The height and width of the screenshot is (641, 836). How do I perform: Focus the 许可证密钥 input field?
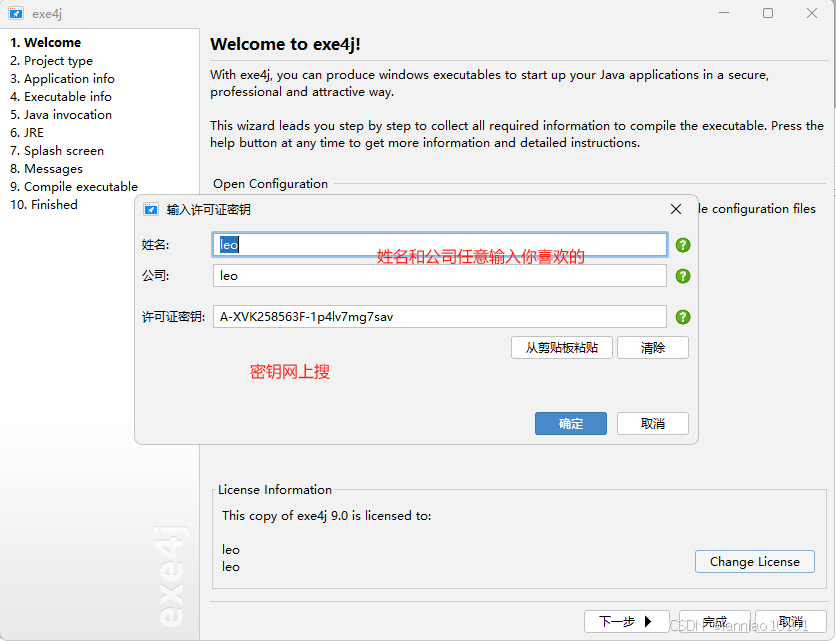click(x=440, y=317)
